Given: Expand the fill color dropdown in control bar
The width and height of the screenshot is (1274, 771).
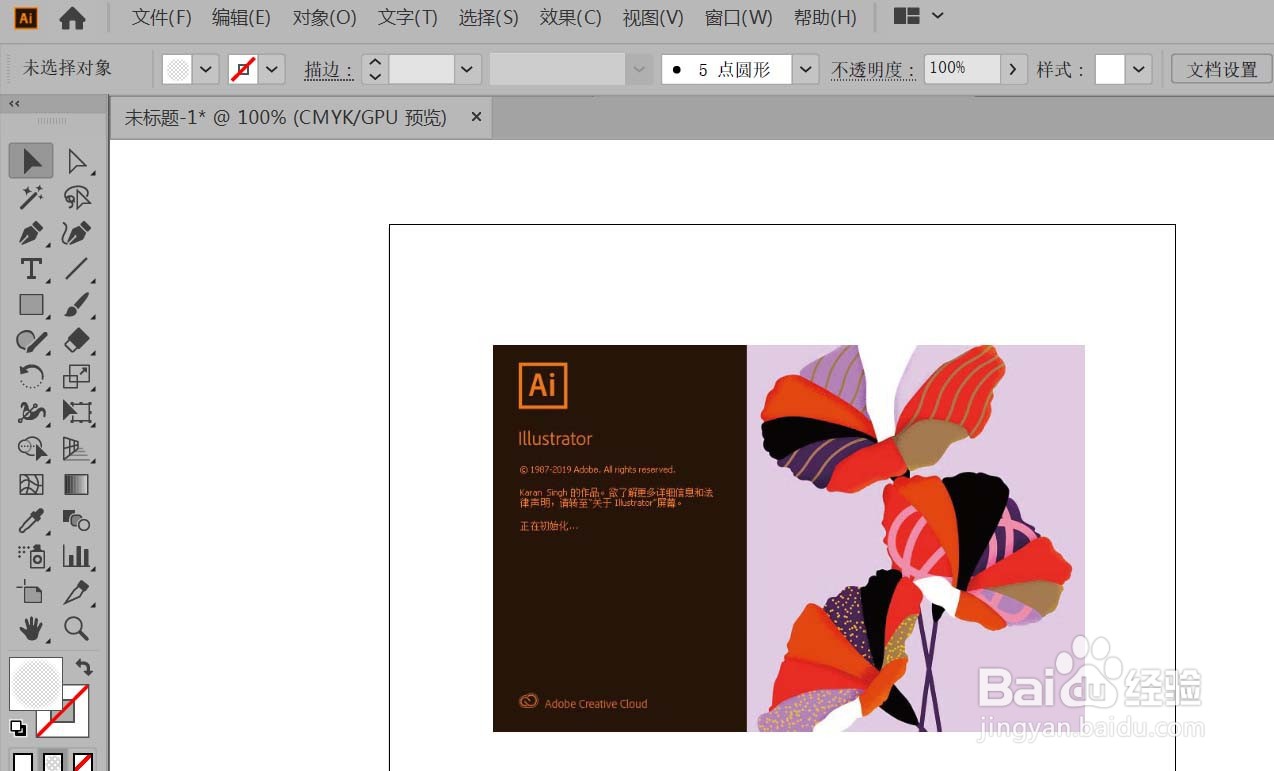Looking at the screenshot, I should (x=207, y=69).
